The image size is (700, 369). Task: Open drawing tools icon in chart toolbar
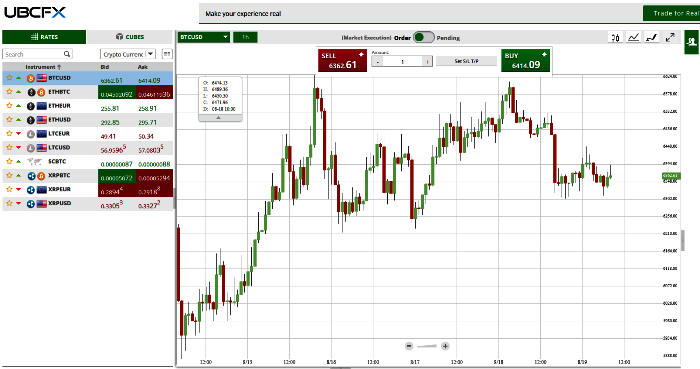coord(652,37)
